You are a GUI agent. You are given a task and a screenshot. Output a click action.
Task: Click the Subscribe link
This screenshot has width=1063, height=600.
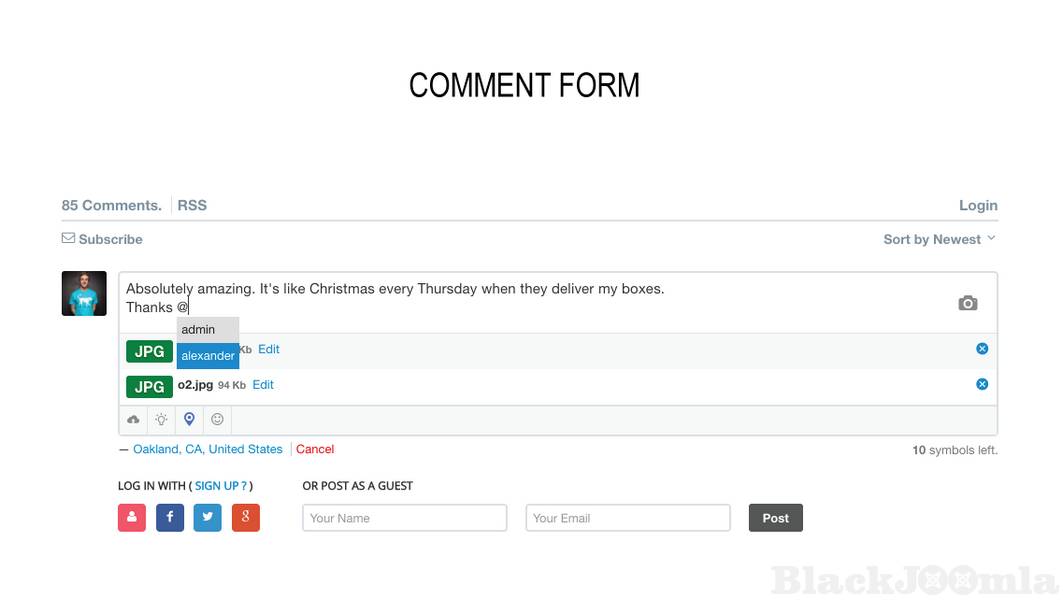(102, 239)
